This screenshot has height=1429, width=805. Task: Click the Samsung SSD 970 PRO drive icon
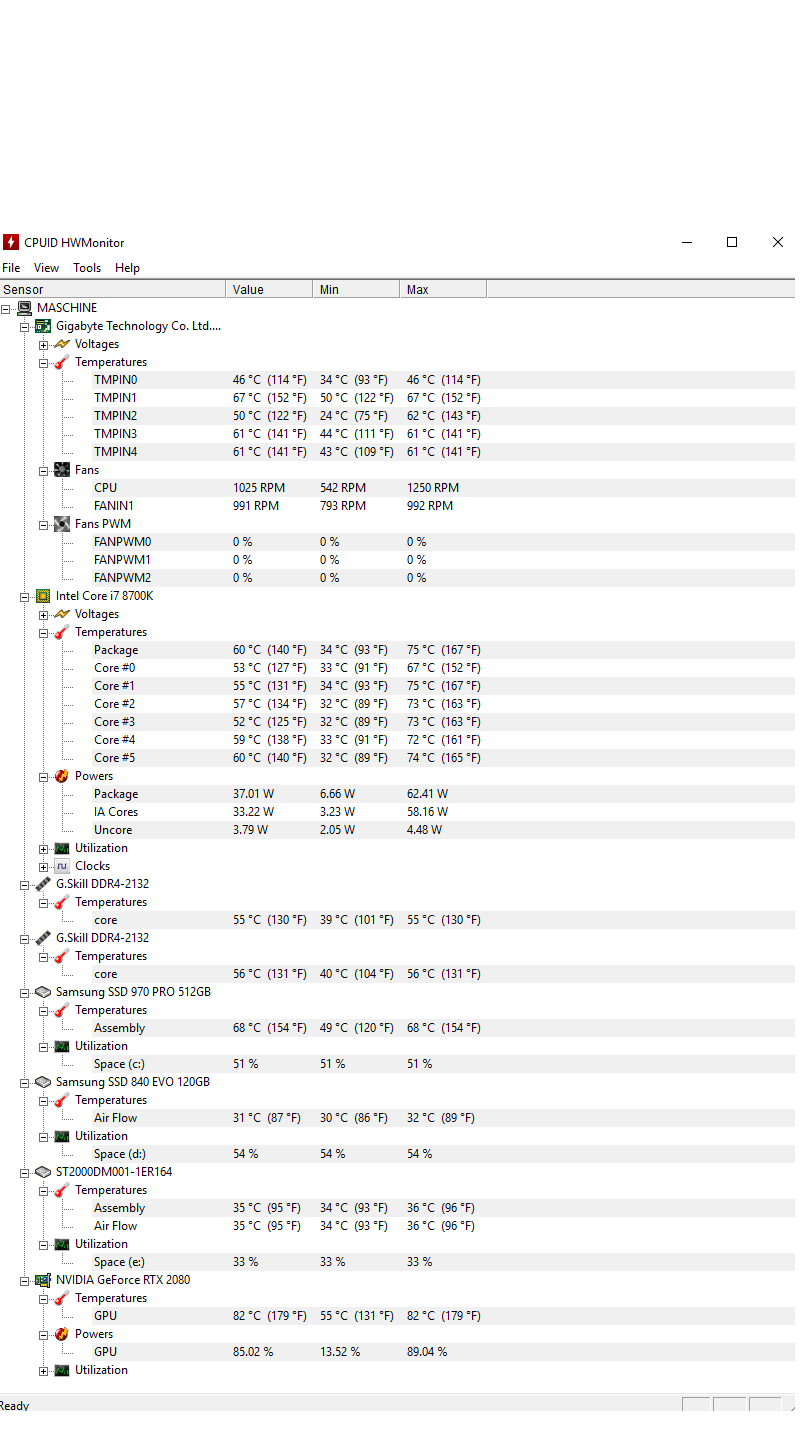click(x=43, y=992)
